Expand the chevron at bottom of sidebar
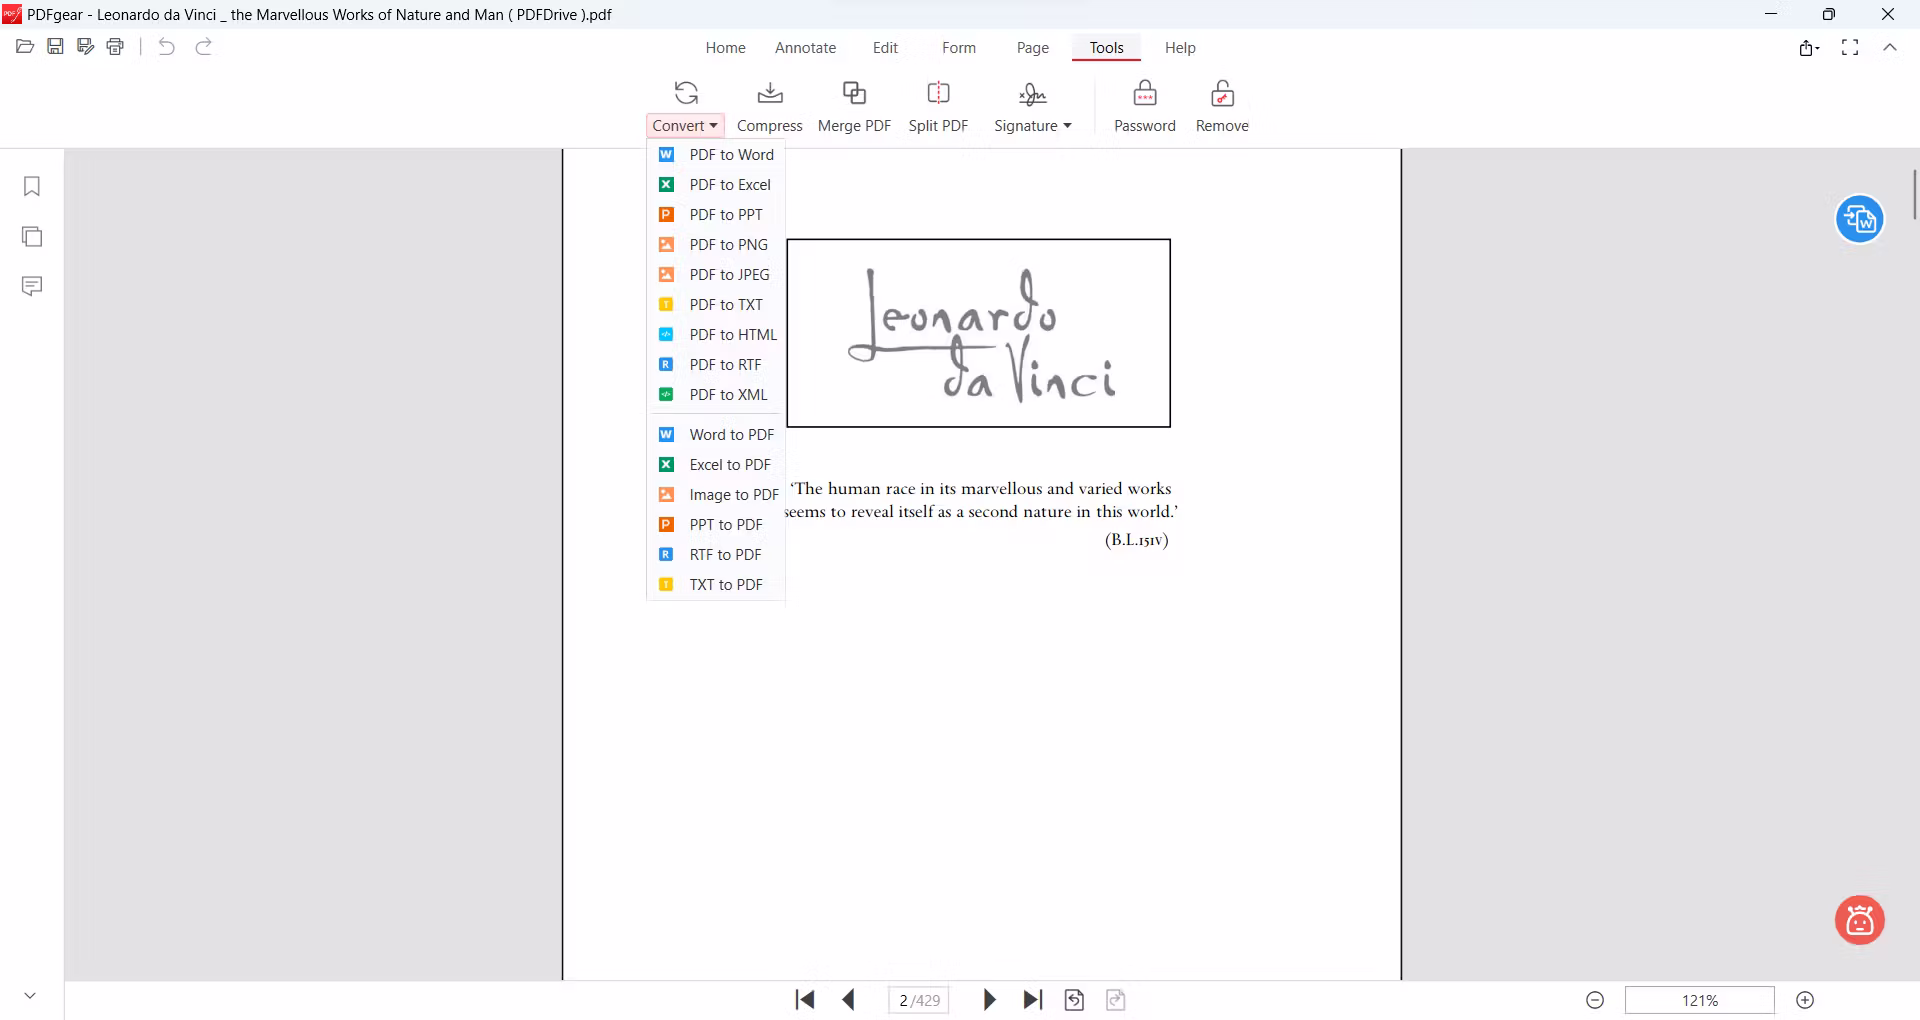The image size is (1920, 1020). 30,996
